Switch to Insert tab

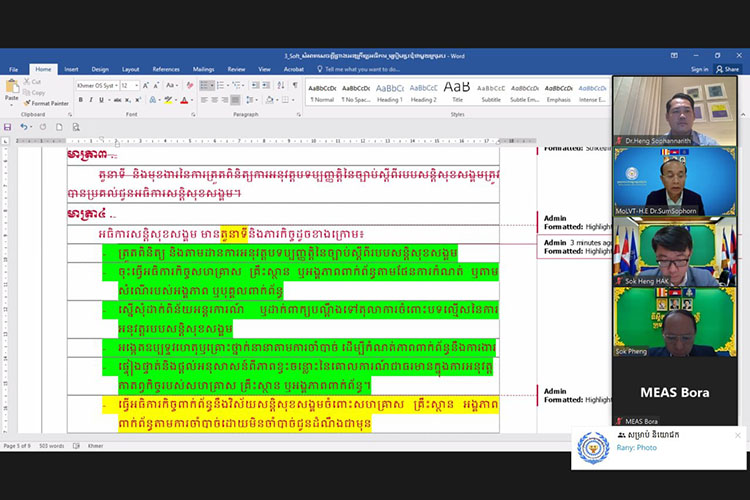(x=71, y=69)
